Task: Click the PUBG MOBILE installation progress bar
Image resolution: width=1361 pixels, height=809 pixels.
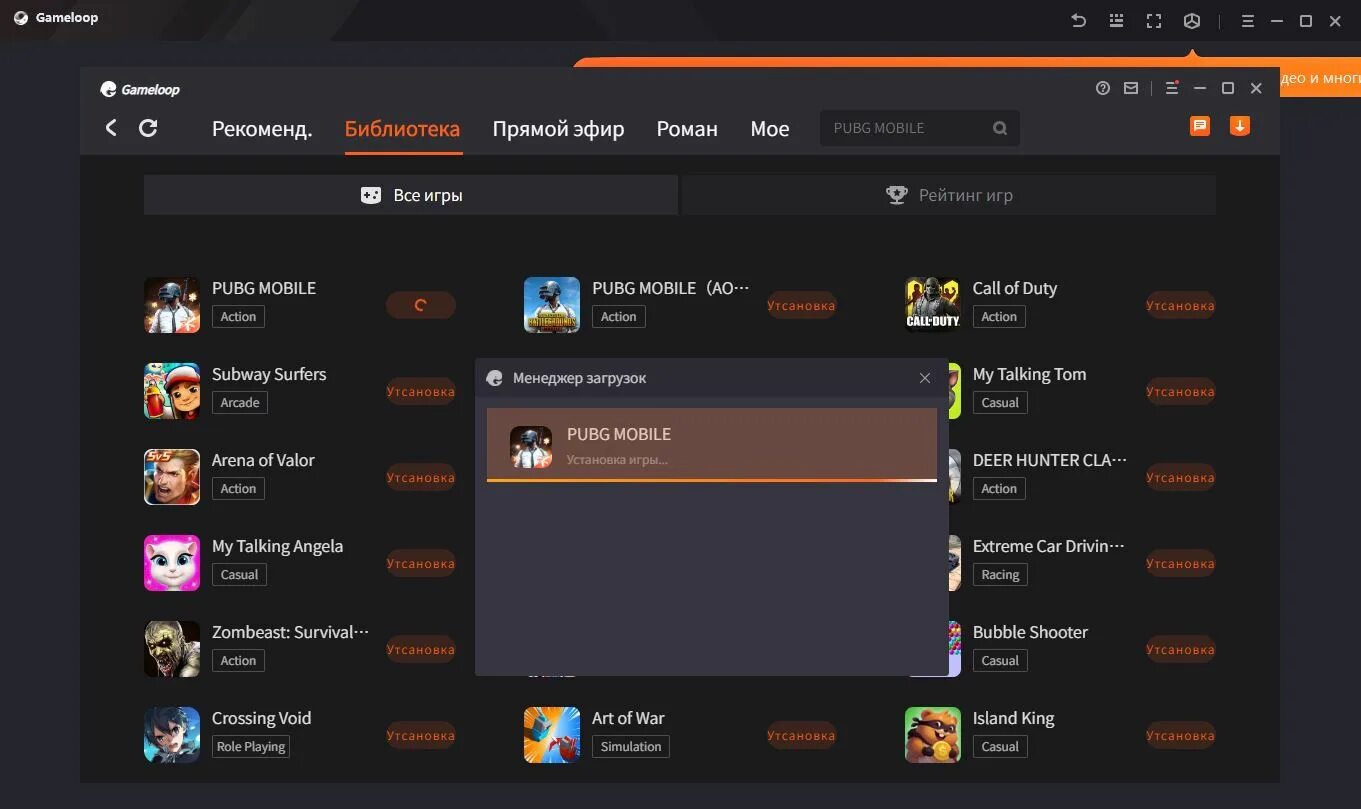Action: (712, 481)
